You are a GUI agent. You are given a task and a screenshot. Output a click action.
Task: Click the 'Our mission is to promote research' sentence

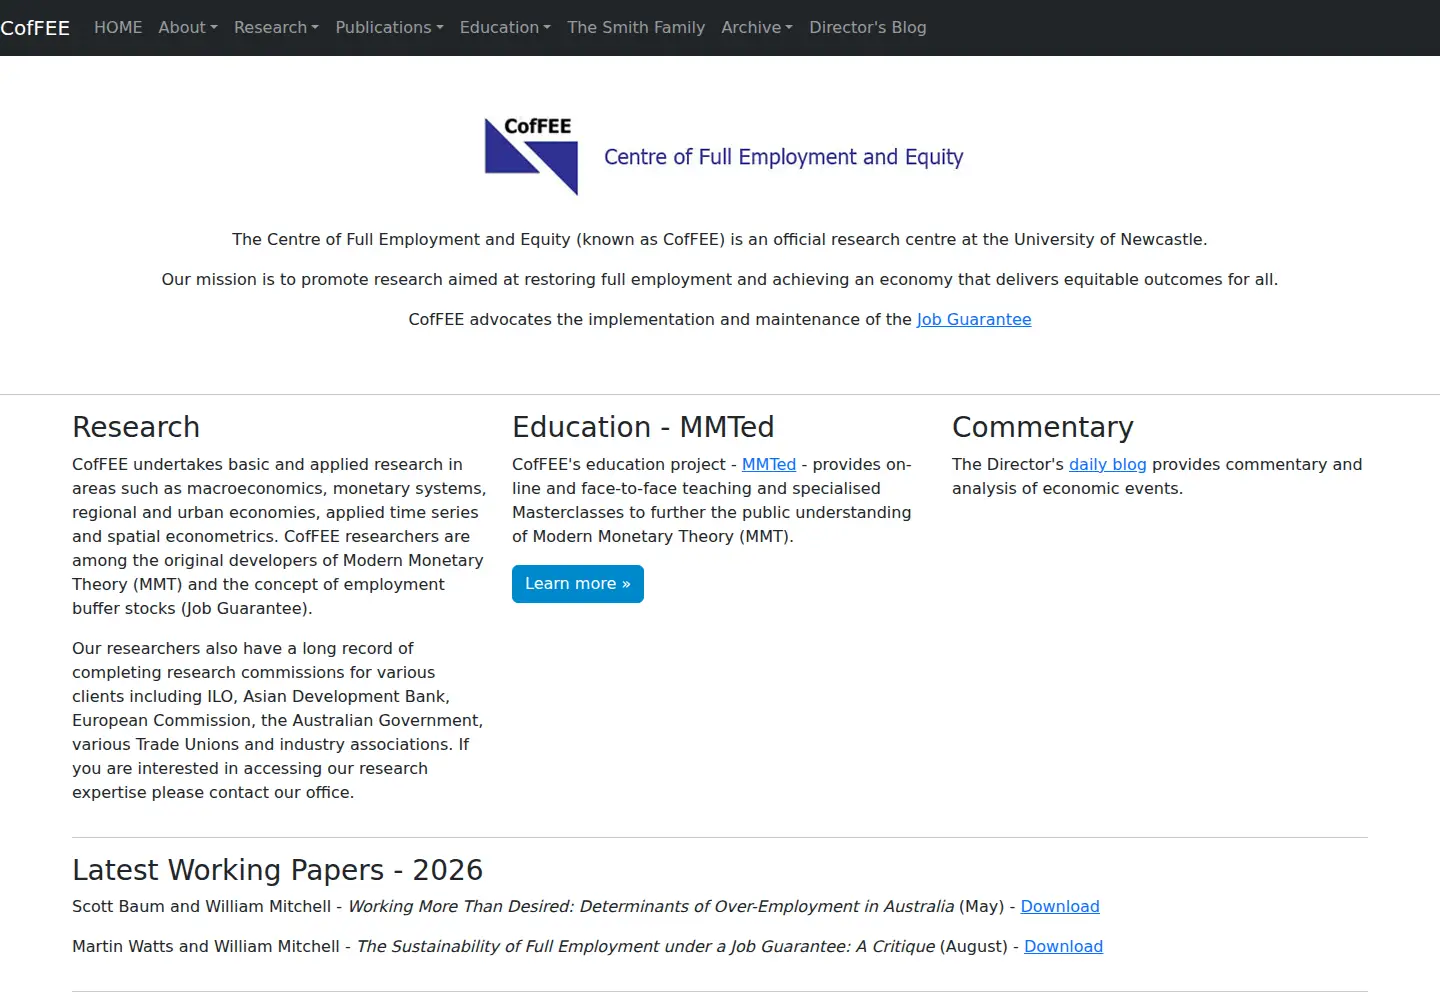[x=720, y=280]
